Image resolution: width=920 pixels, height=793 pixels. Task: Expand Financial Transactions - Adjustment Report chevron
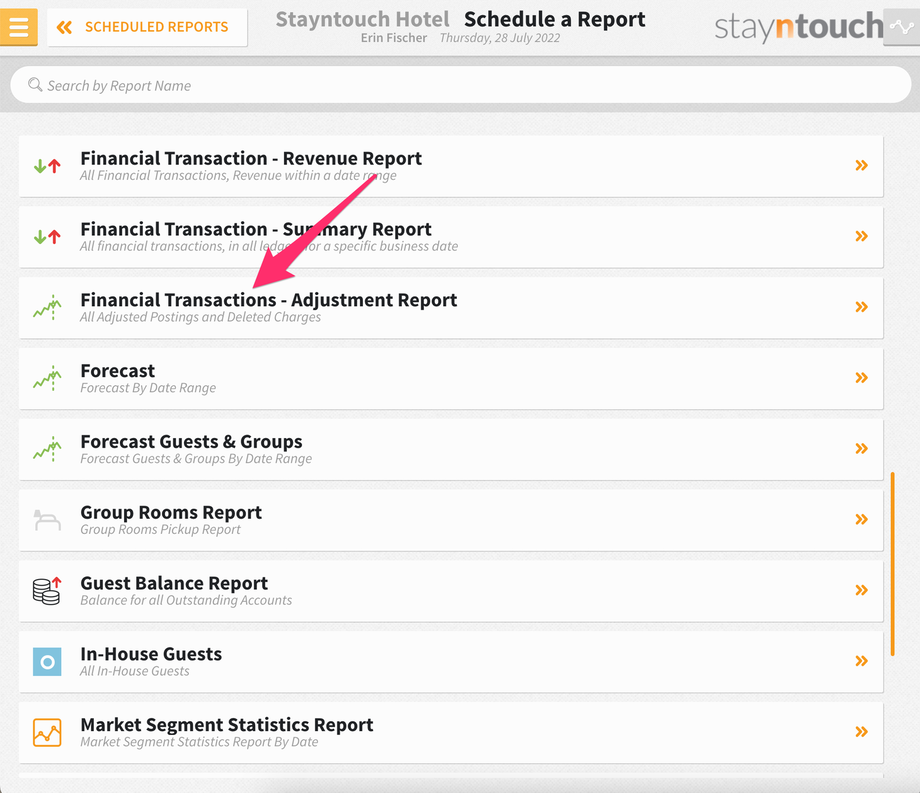pyautogui.click(x=861, y=307)
